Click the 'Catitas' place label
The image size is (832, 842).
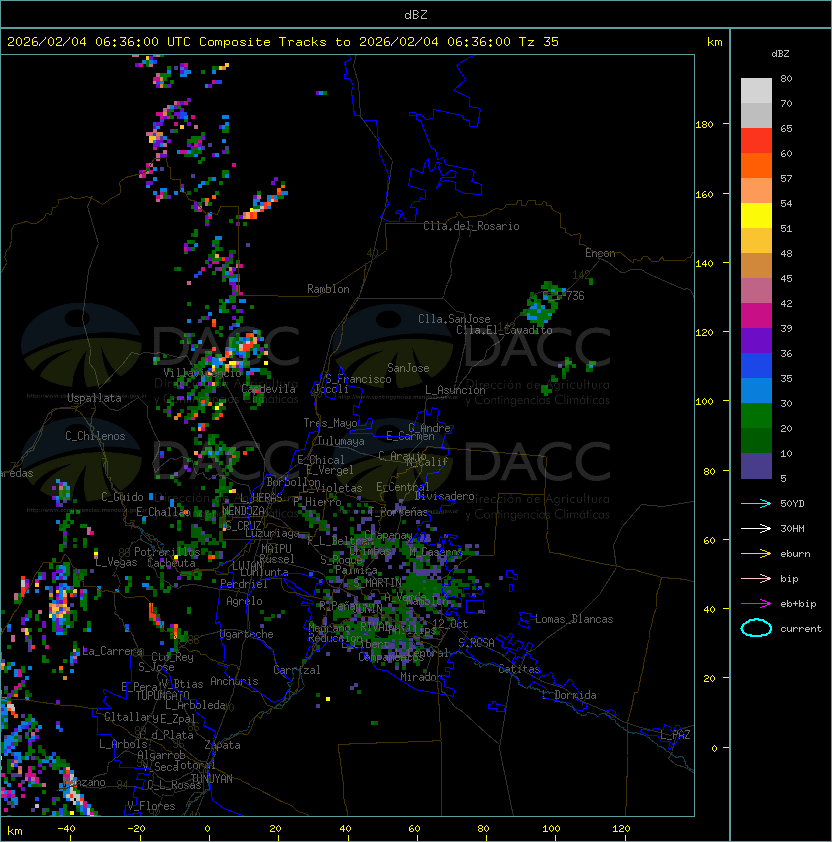click(x=519, y=669)
